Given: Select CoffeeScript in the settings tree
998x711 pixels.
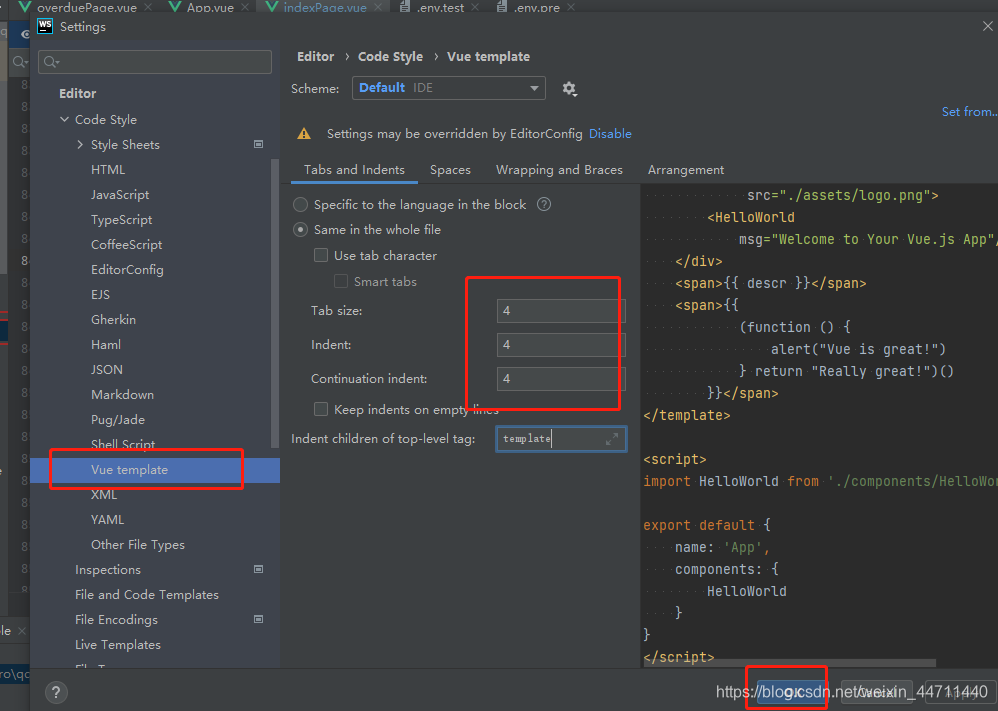Looking at the screenshot, I should [x=126, y=244].
